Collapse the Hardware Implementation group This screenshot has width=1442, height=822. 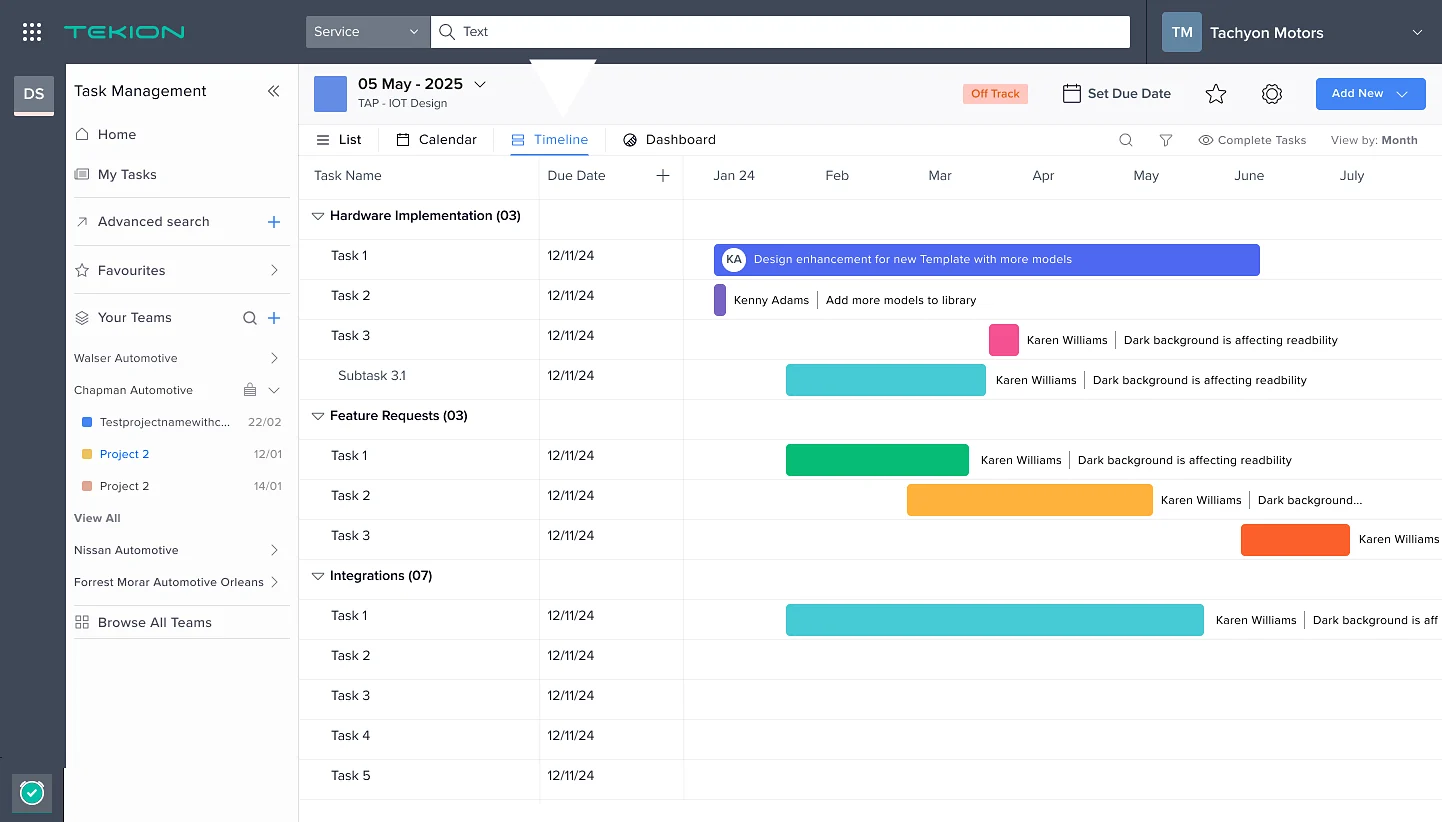coord(318,216)
